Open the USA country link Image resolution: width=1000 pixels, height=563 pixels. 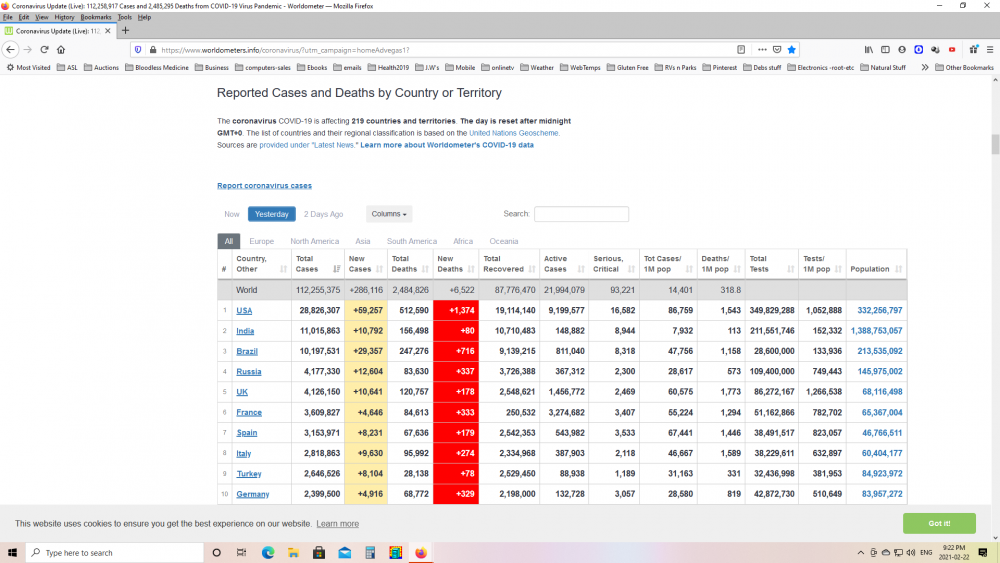[x=244, y=311]
